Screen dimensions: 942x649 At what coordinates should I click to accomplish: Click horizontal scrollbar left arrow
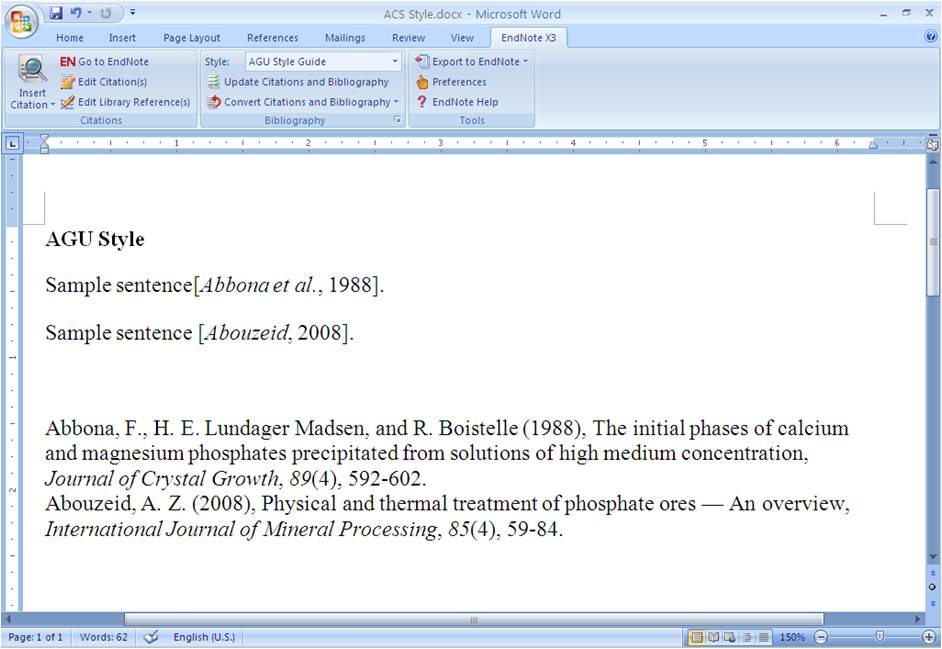tap(8, 619)
